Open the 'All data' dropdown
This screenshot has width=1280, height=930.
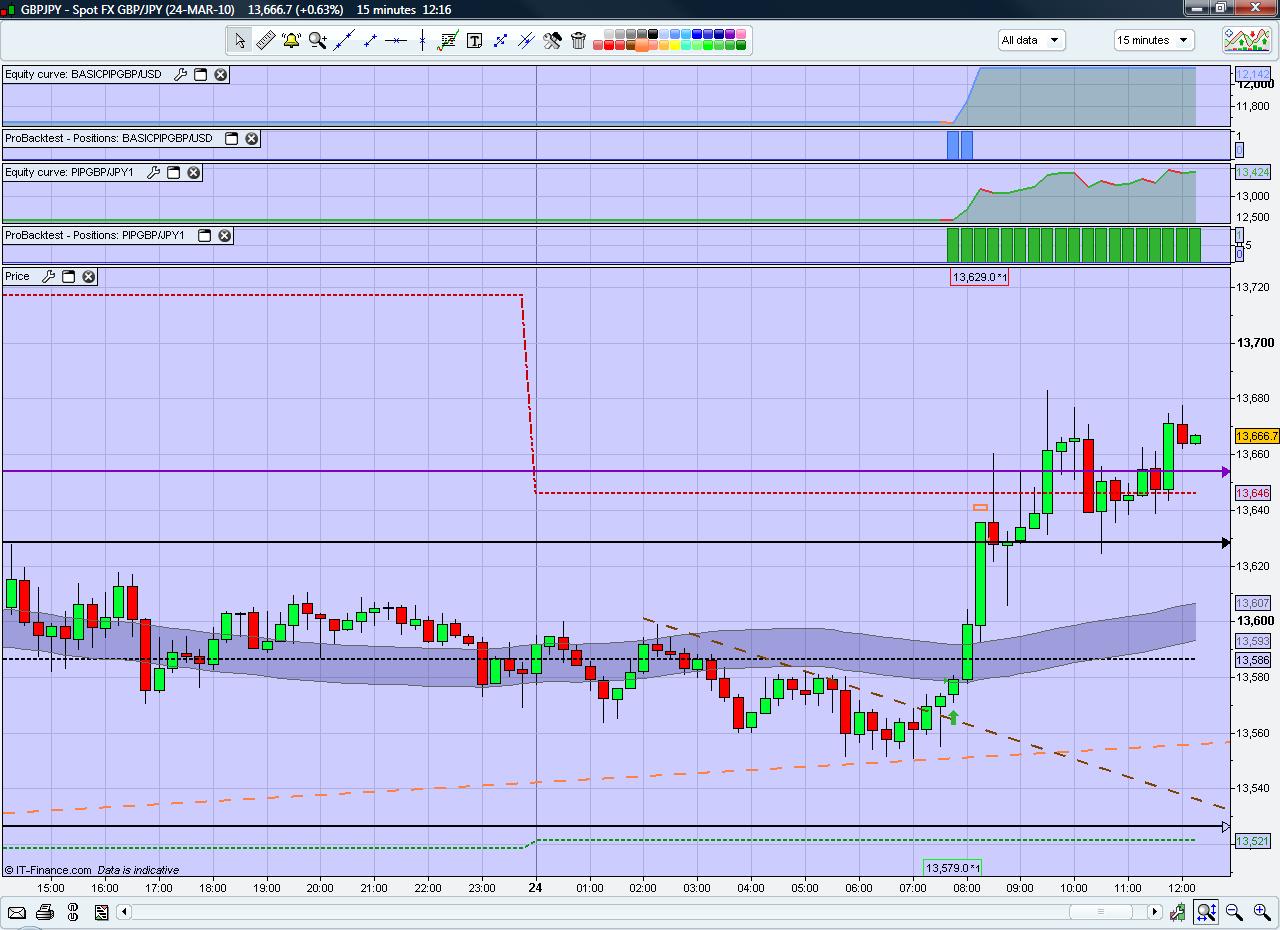coord(1030,40)
